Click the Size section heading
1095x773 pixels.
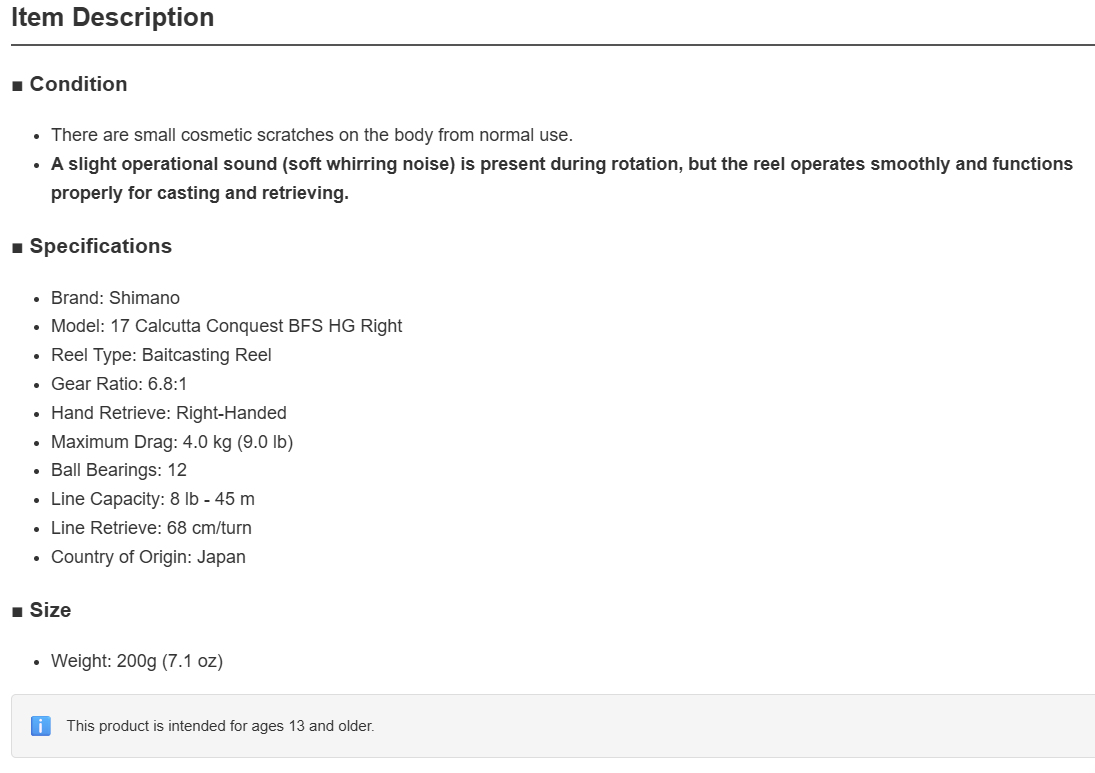50,610
